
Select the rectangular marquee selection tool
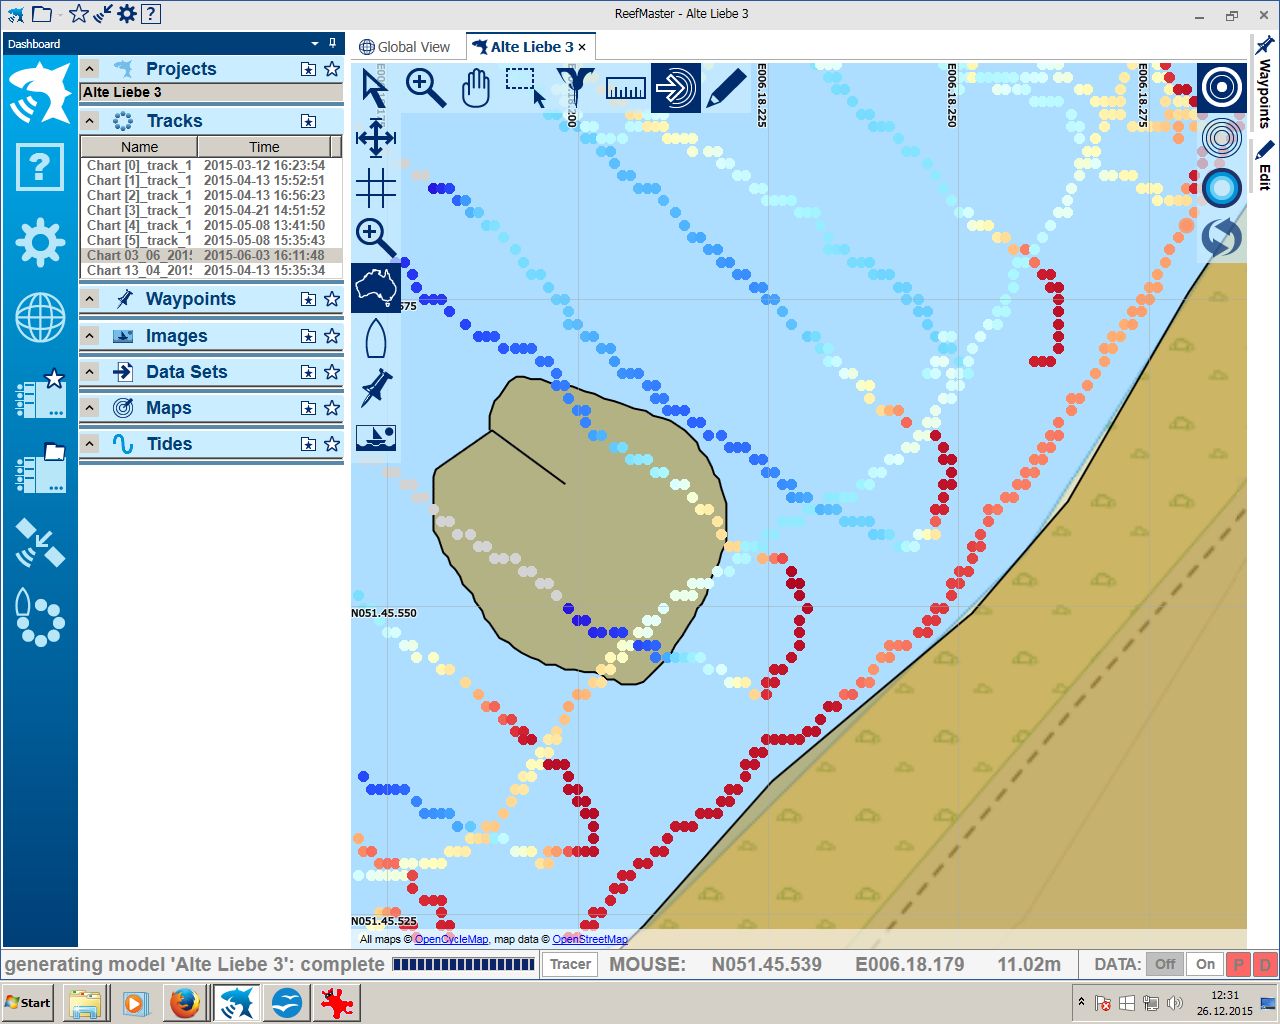524,86
